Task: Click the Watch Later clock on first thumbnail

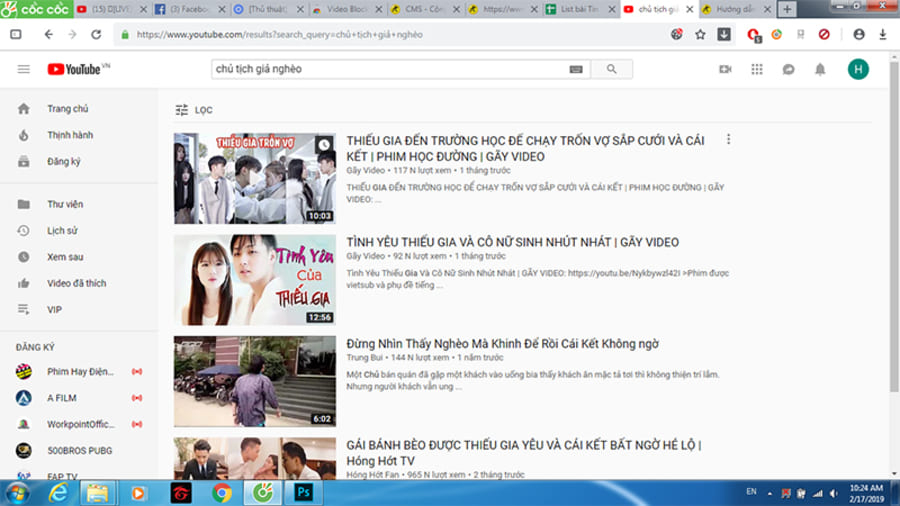Action: (x=324, y=145)
